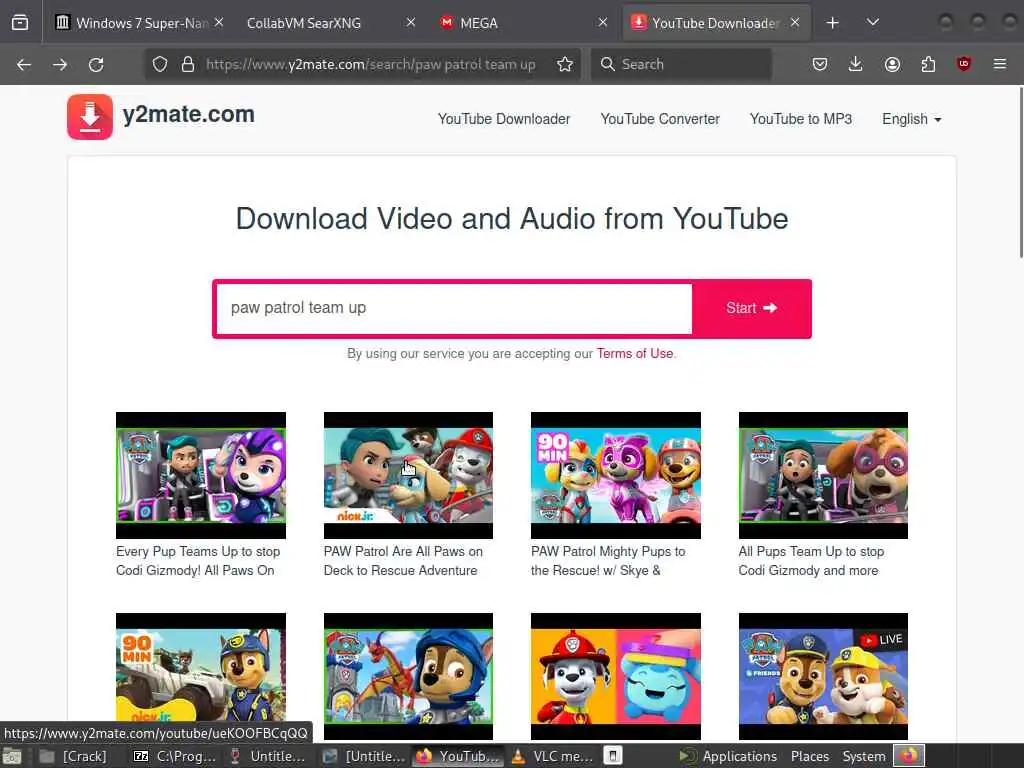Focus the Firefox Search box

(x=681, y=64)
